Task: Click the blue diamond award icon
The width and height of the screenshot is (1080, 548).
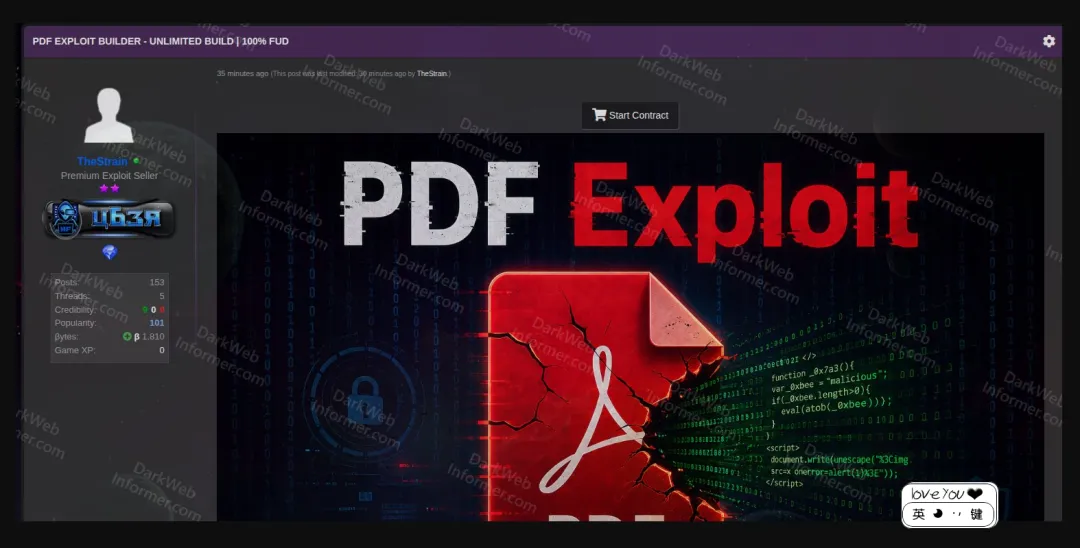Action: (110, 253)
